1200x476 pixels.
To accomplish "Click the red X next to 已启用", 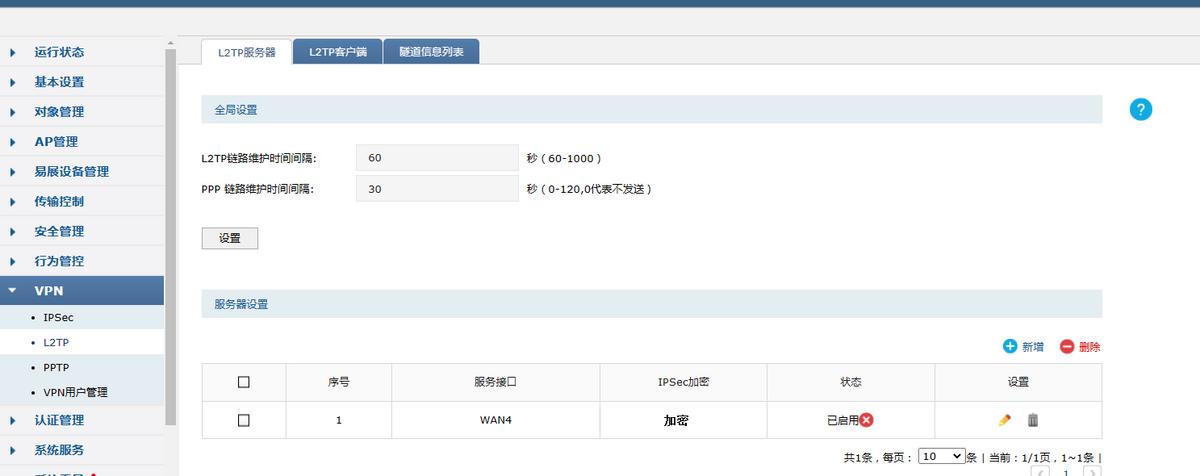I will click(866, 420).
